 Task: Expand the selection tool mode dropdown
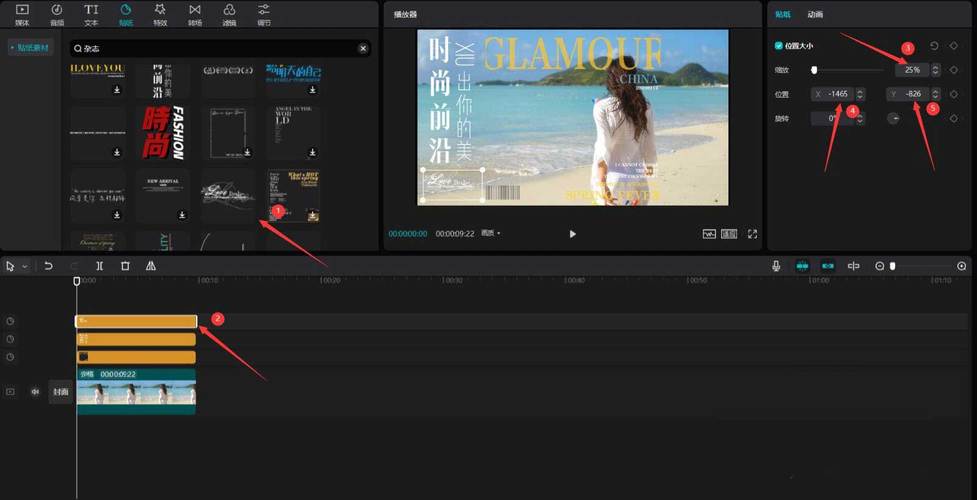coord(25,266)
